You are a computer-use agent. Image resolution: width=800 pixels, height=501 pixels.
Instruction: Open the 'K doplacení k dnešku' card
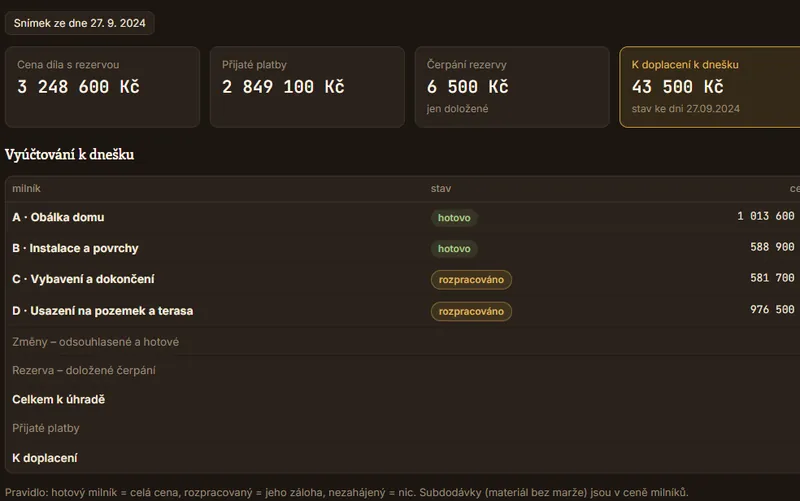[710, 87]
